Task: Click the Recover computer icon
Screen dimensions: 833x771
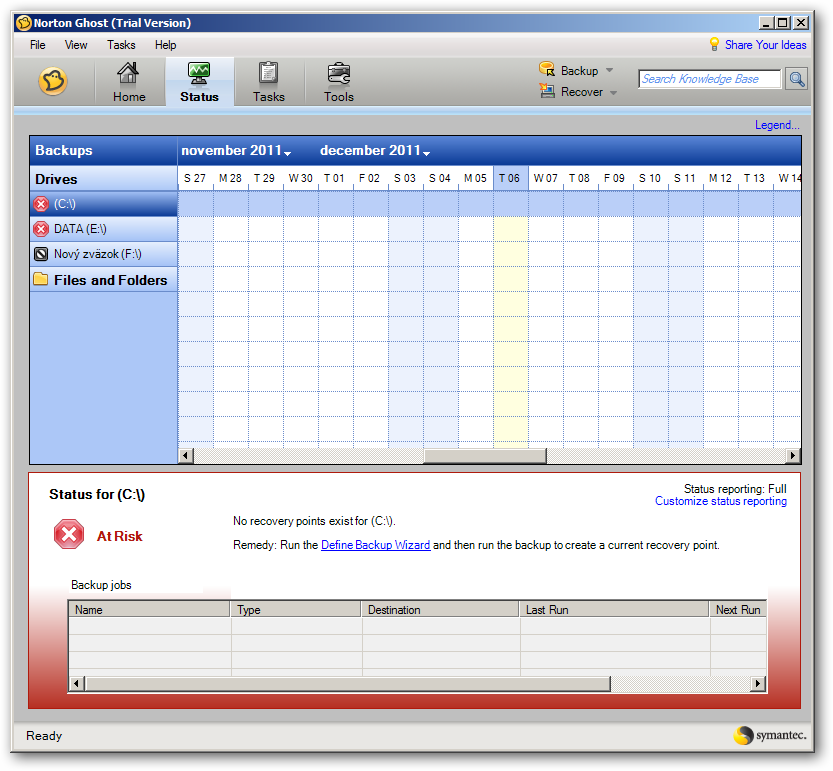Action: click(x=547, y=91)
